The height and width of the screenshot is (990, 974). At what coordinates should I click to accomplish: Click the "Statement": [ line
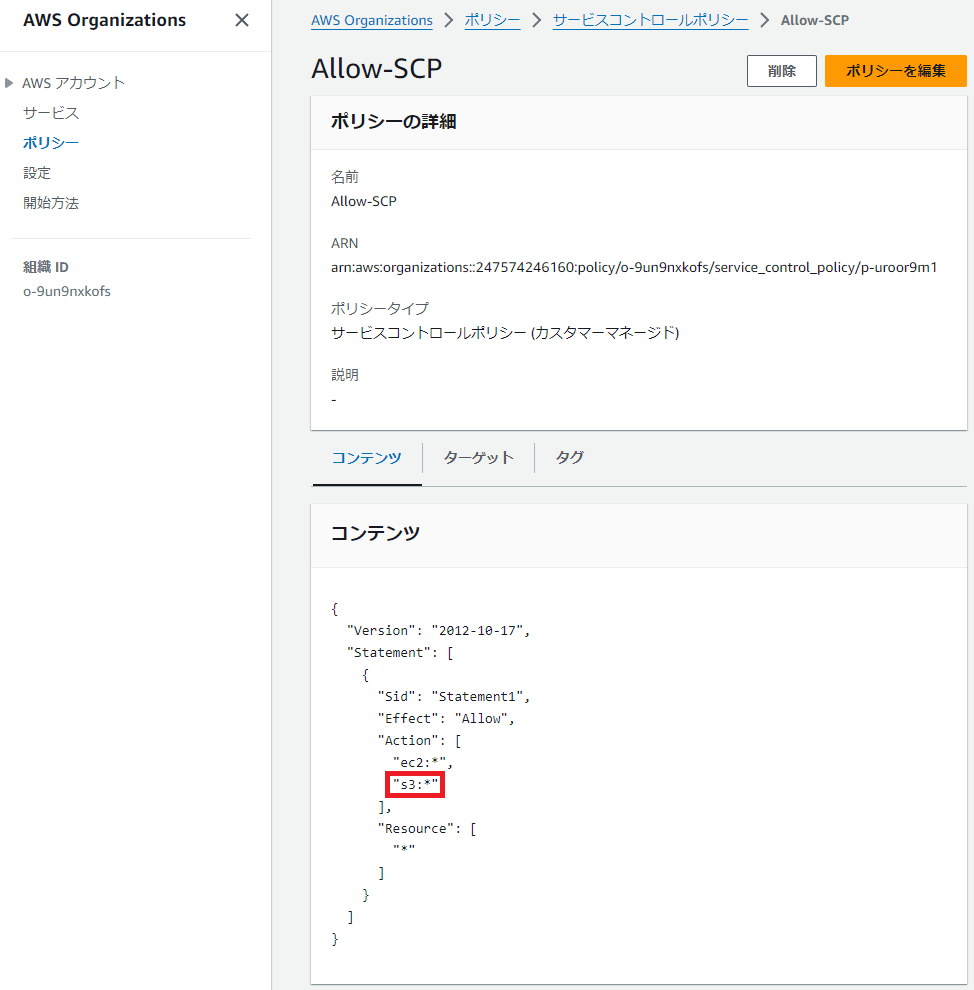click(400, 653)
